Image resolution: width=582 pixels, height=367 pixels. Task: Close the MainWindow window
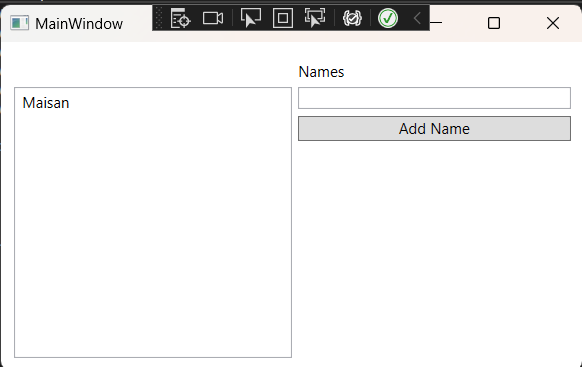[553, 23]
